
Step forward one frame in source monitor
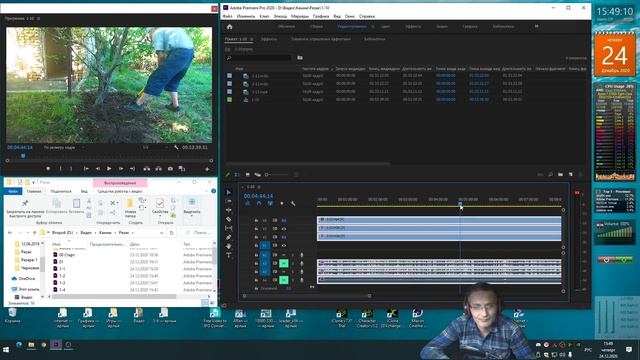tap(121, 169)
